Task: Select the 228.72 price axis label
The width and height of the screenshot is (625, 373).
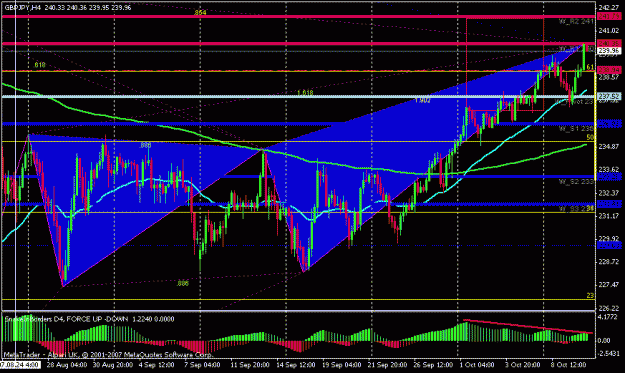Action: click(609, 262)
